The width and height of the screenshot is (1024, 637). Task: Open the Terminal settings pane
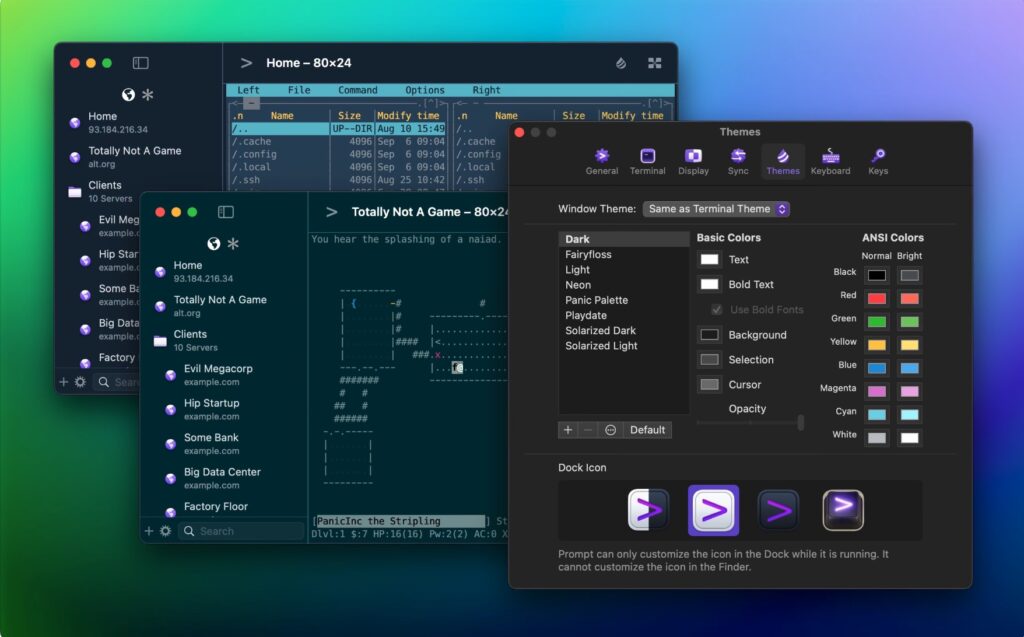(648, 158)
